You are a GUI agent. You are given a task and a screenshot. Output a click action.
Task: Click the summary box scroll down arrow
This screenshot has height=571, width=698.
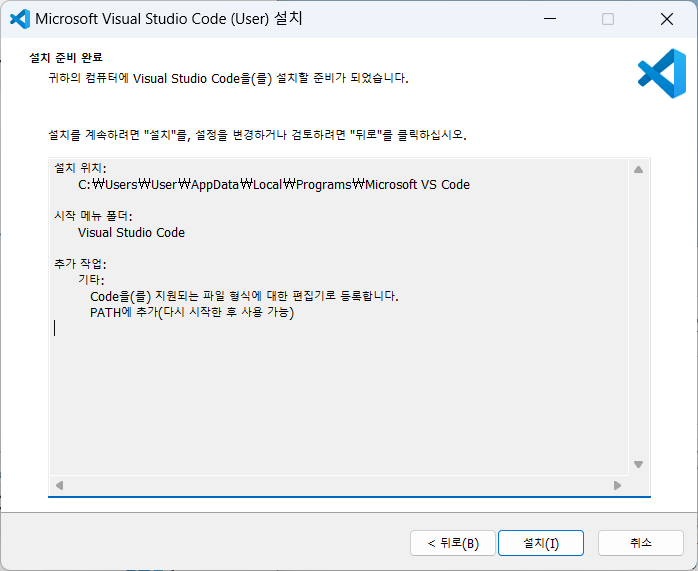tap(638, 464)
